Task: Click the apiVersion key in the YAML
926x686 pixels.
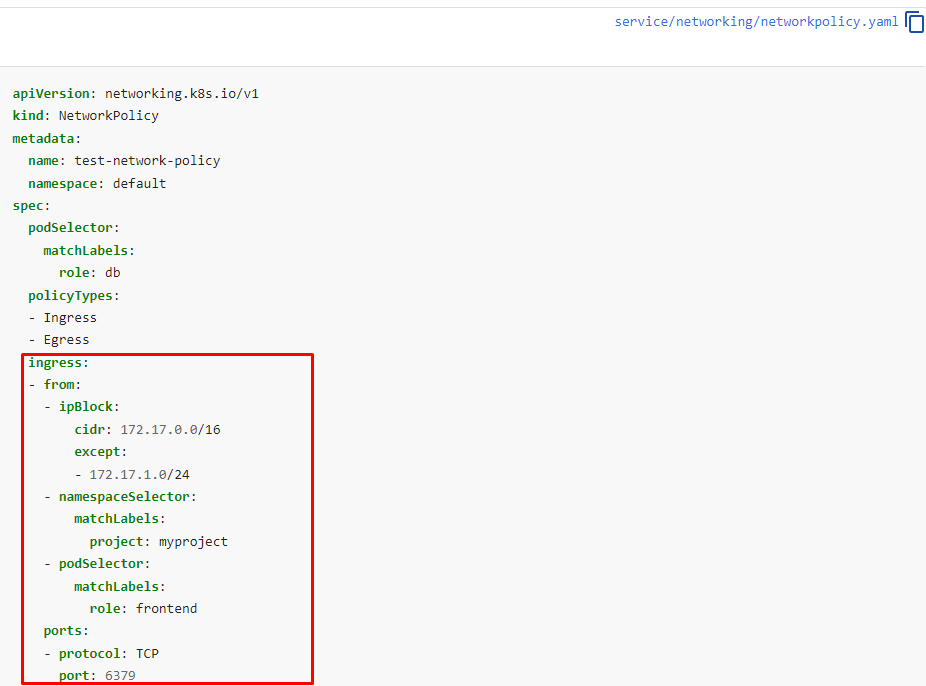Action: (53, 94)
